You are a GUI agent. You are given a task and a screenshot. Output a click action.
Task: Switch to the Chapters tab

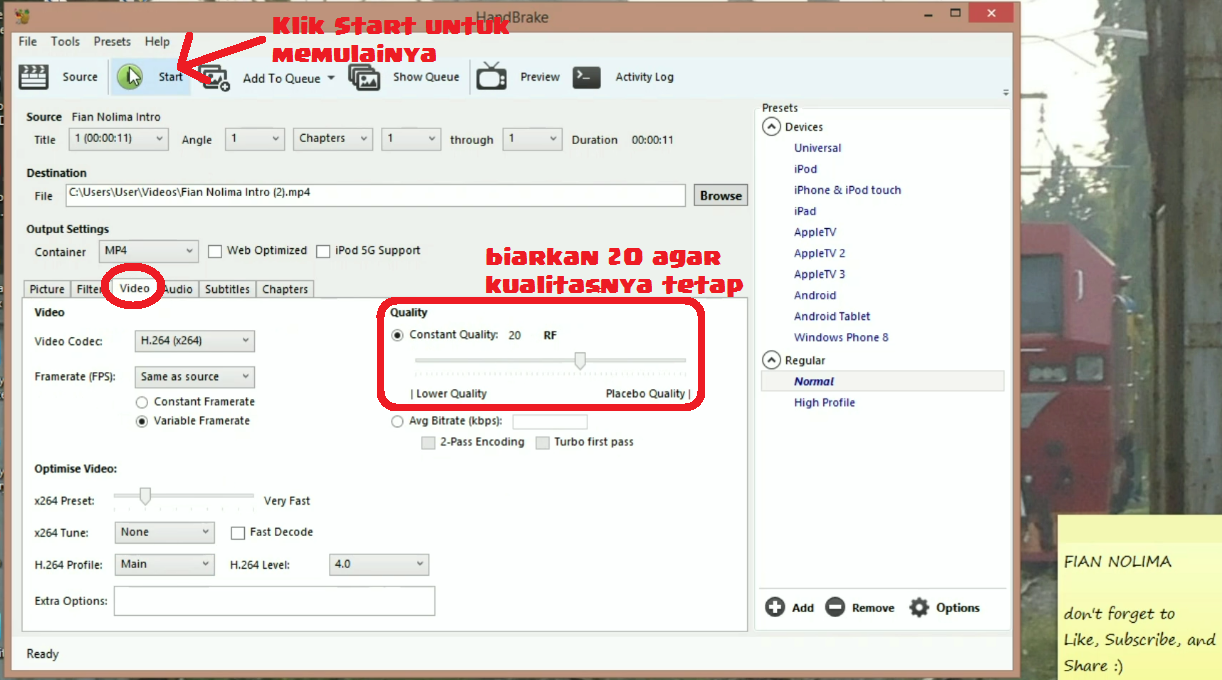pyautogui.click(x=285, y=289)
